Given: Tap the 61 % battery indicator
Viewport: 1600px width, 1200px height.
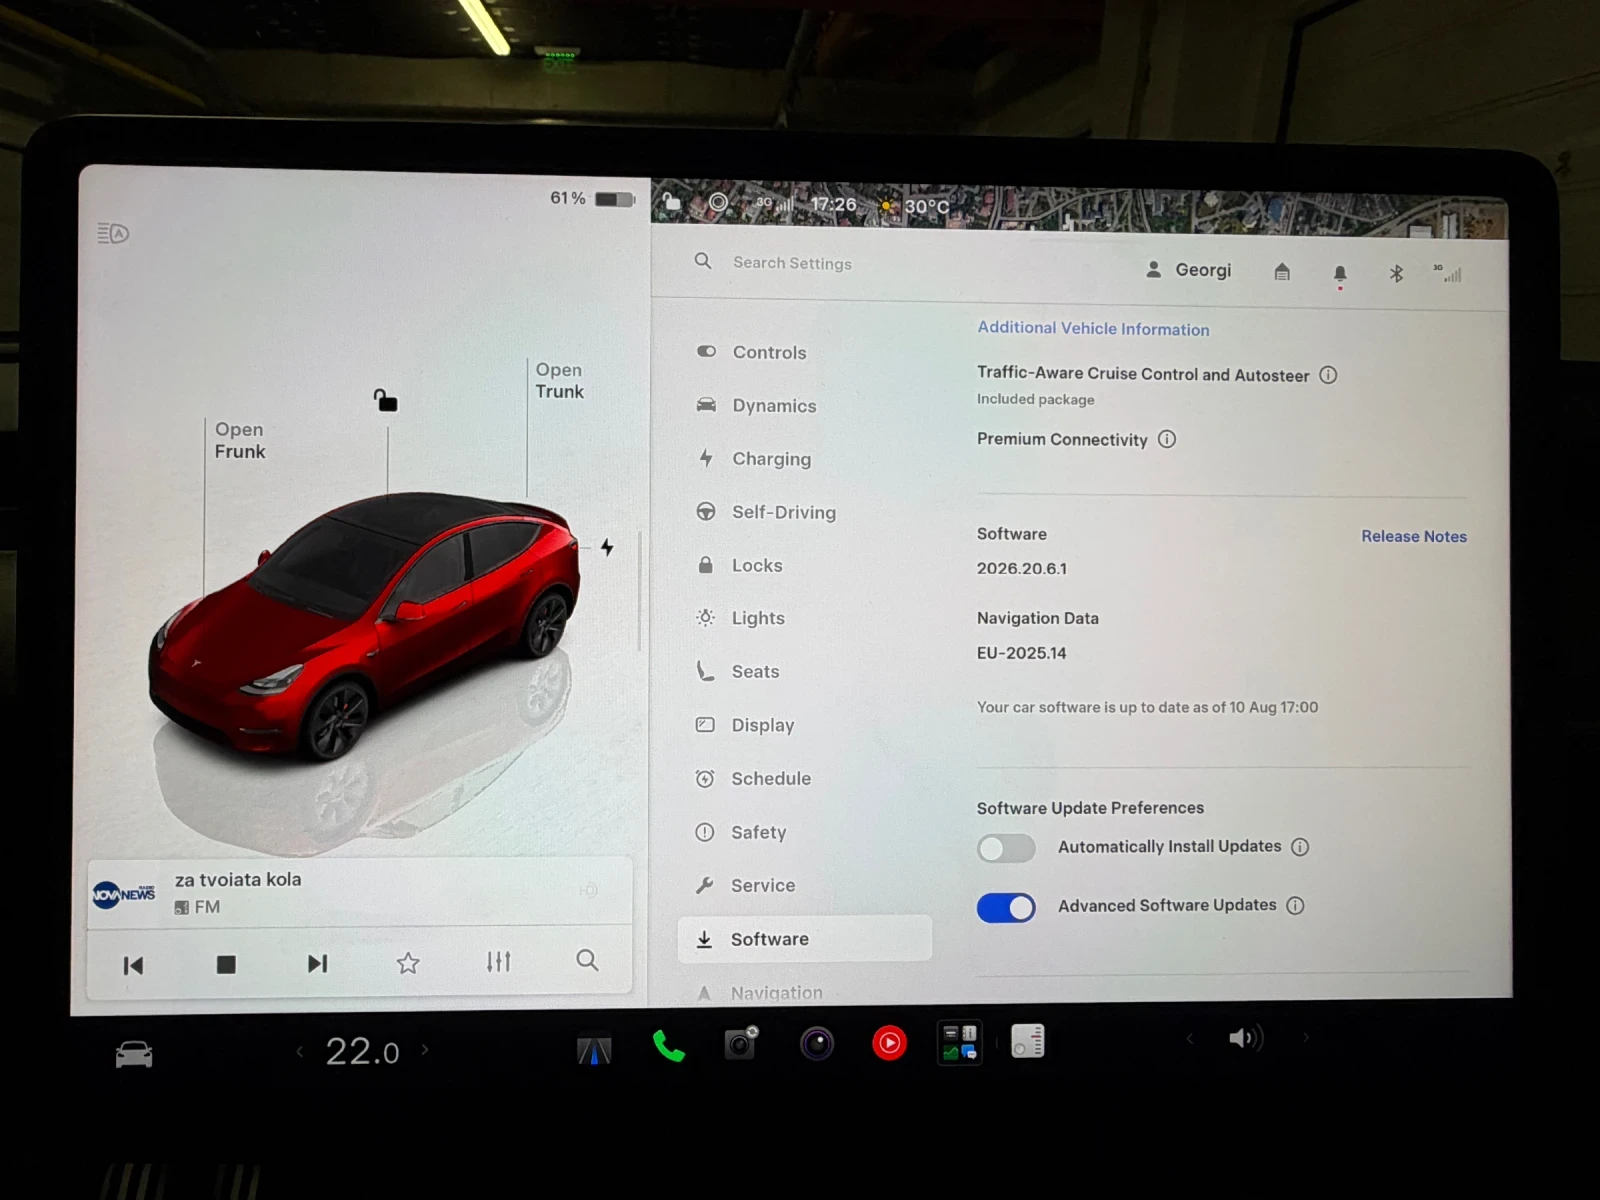Looking at the screenshot, I should coord(592,199).
